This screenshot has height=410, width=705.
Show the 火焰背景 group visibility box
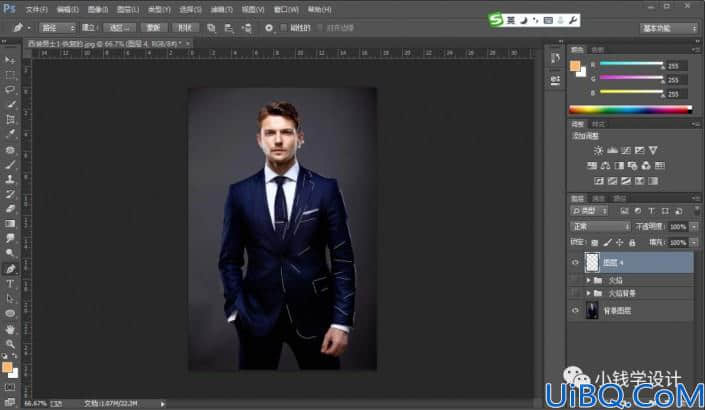[575, 293]
